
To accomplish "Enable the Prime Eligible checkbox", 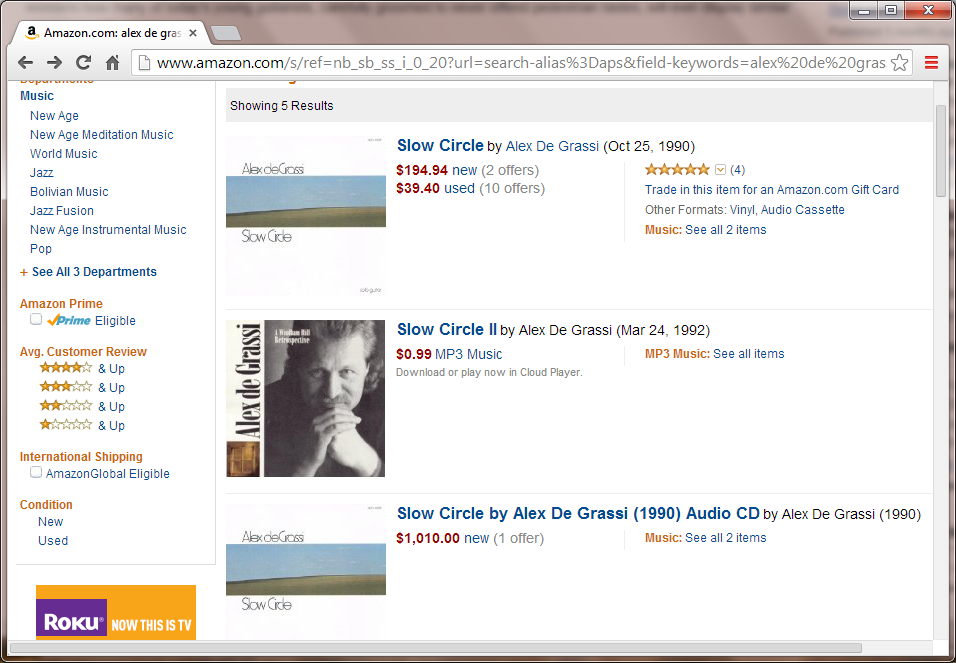I will click(36, 320).
